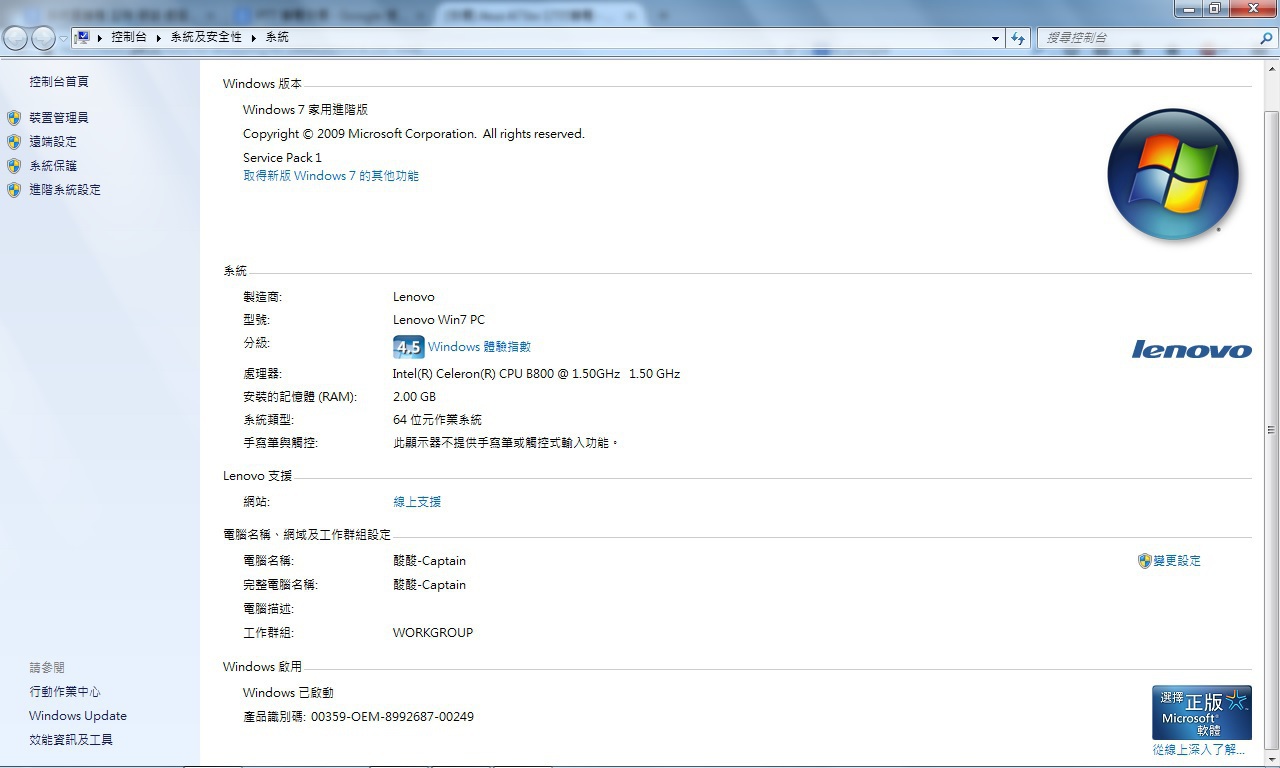Open 控制台首頁 in the left pane
This screenshot has width=1280, height=768.
click(59, 82)
